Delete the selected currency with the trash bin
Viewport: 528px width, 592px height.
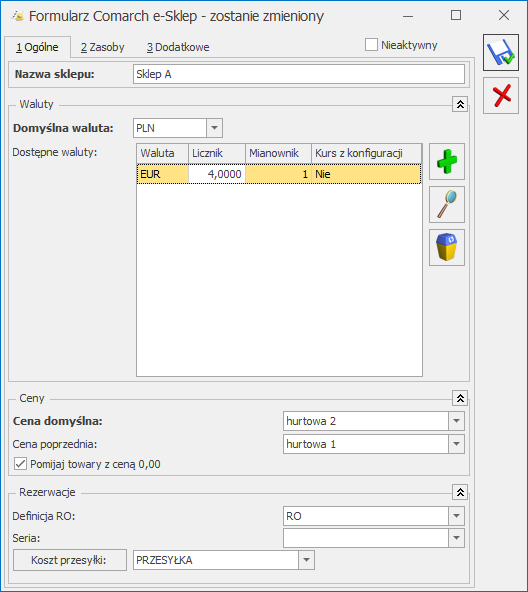click(x=447, y=247)
